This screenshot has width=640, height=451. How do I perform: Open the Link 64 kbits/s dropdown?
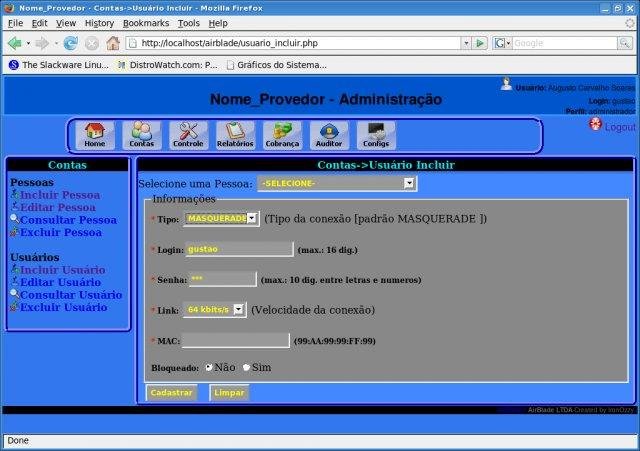pyautogui.click(x=215, y=310)
